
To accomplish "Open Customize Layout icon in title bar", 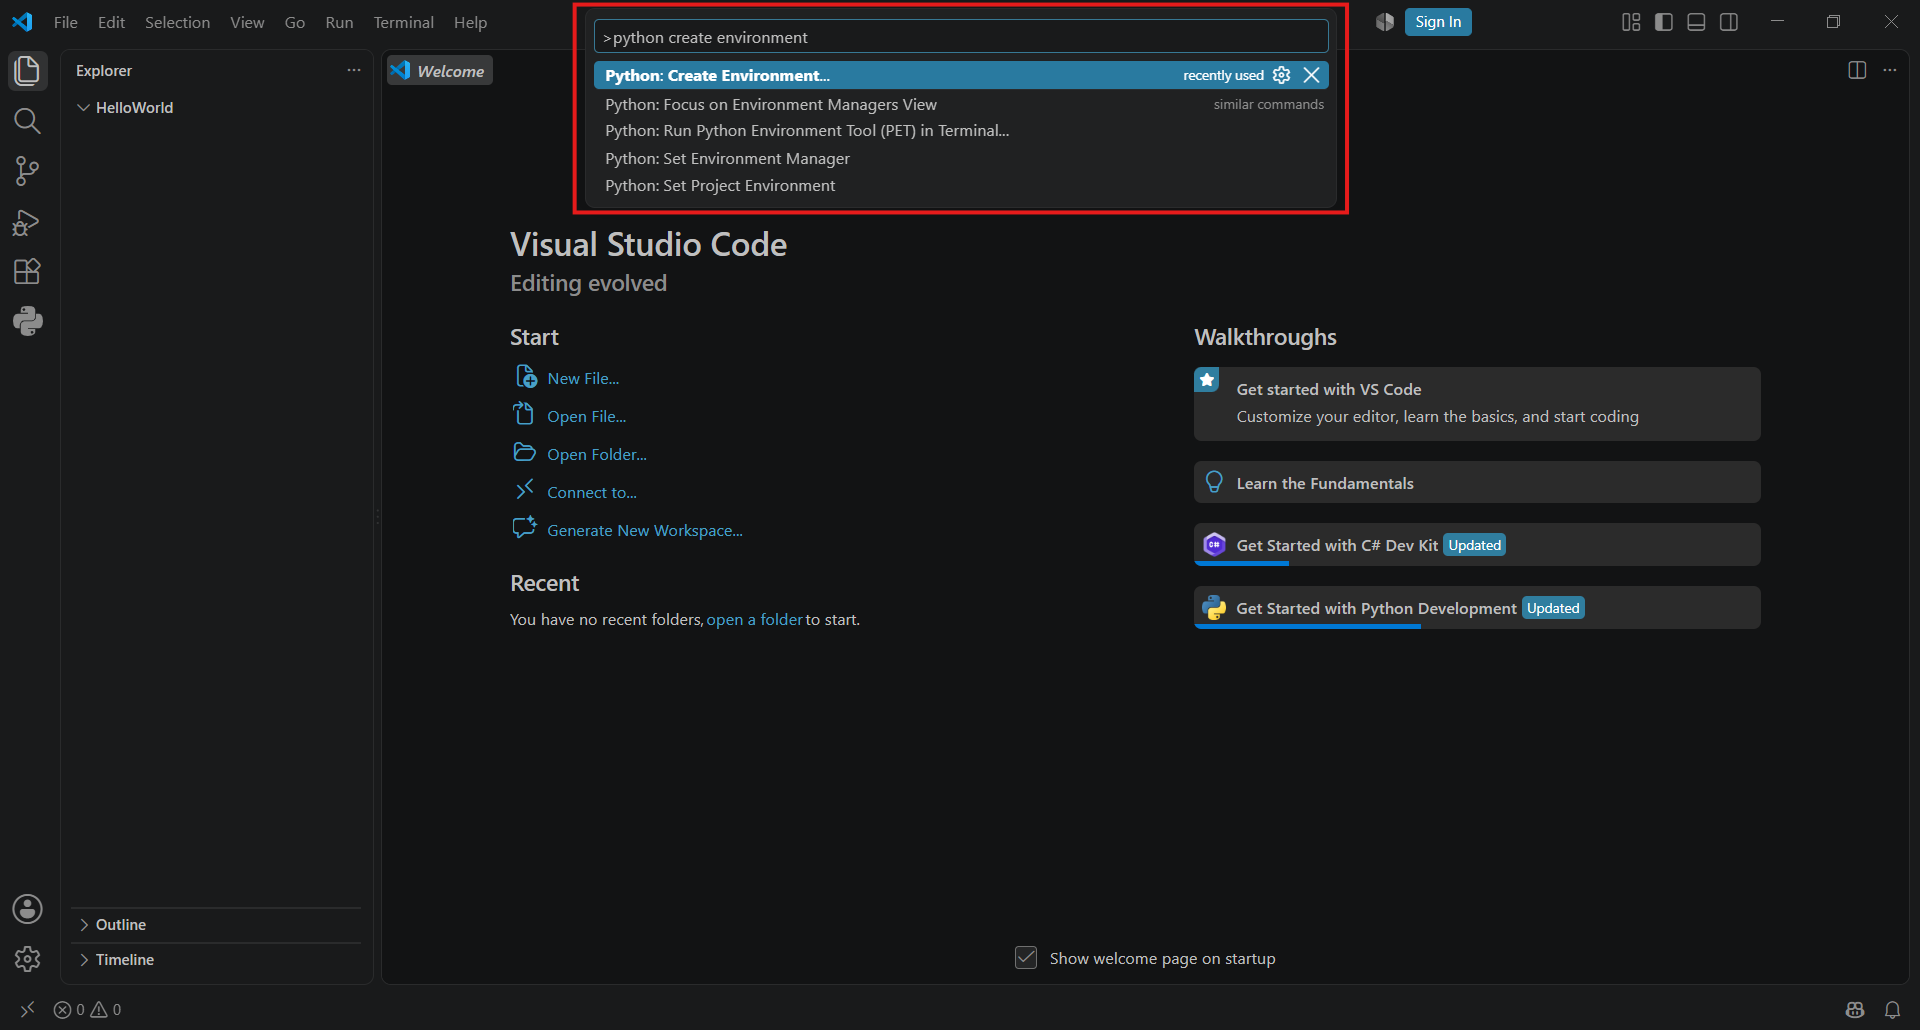I will click(1631, 22).
